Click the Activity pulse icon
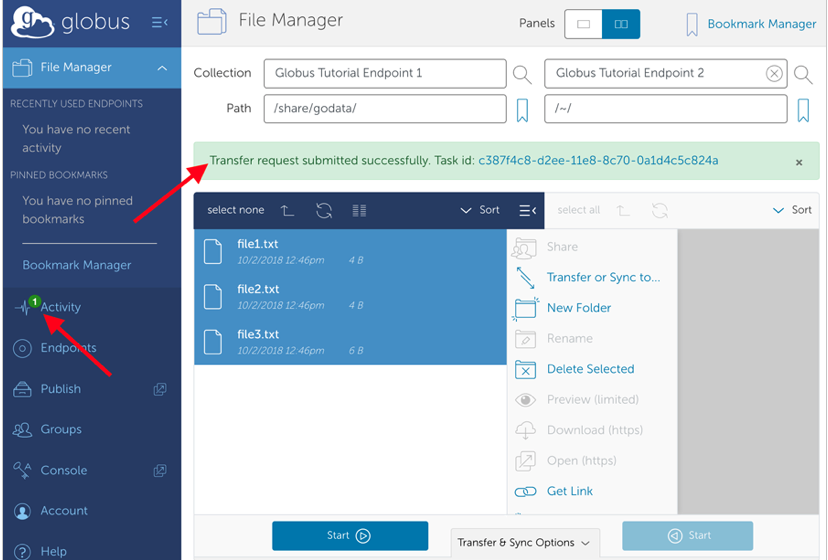 click(x=23, y=307)
